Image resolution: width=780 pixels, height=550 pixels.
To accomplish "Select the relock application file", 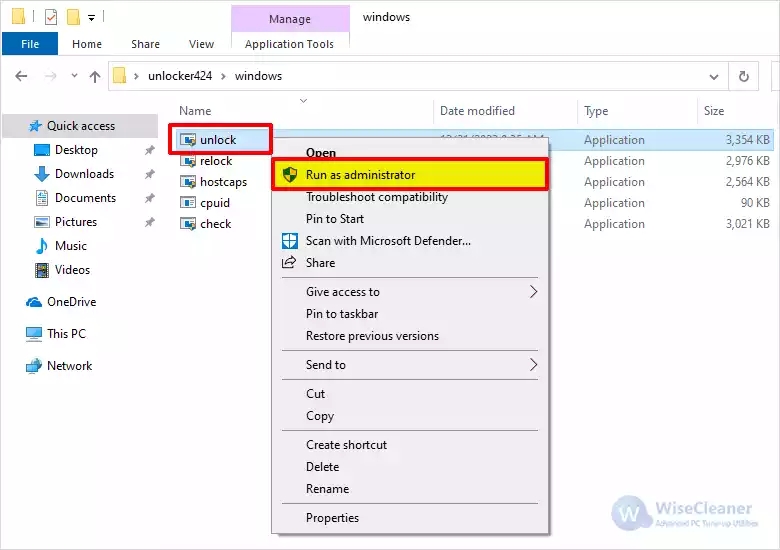I will (x=216, y=161).
